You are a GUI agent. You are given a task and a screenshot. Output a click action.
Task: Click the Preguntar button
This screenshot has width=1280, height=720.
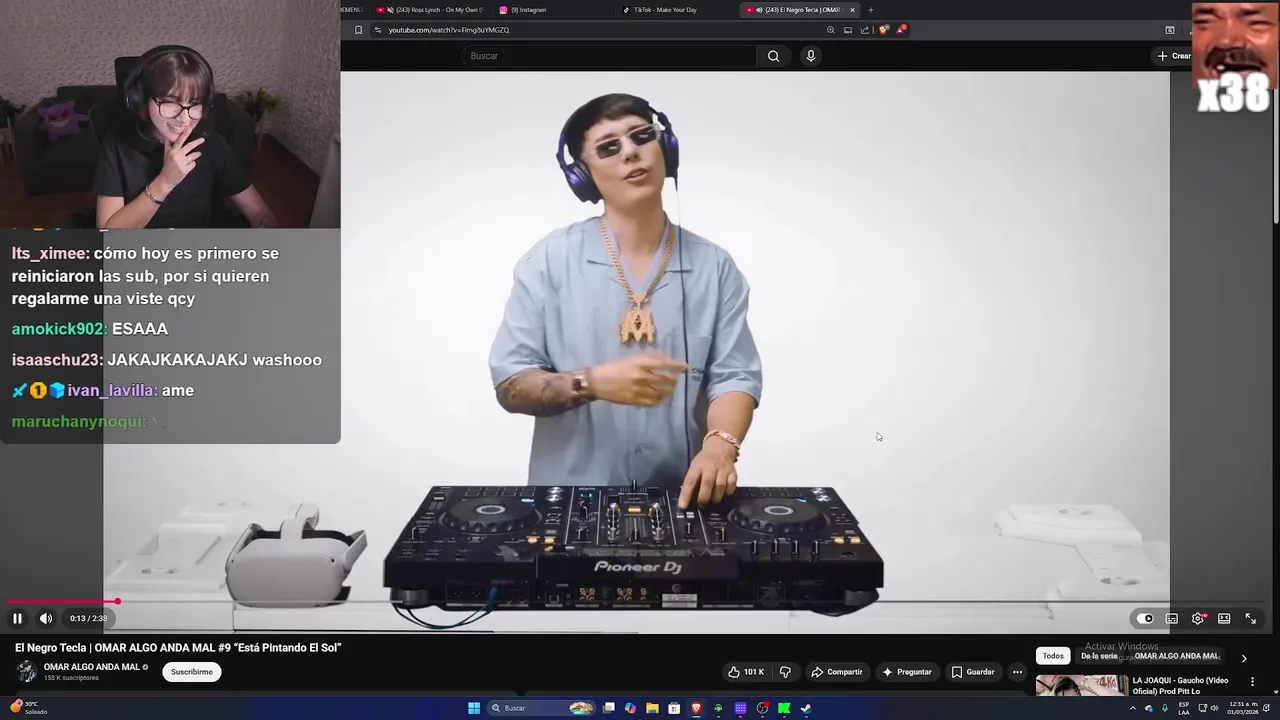906,672
